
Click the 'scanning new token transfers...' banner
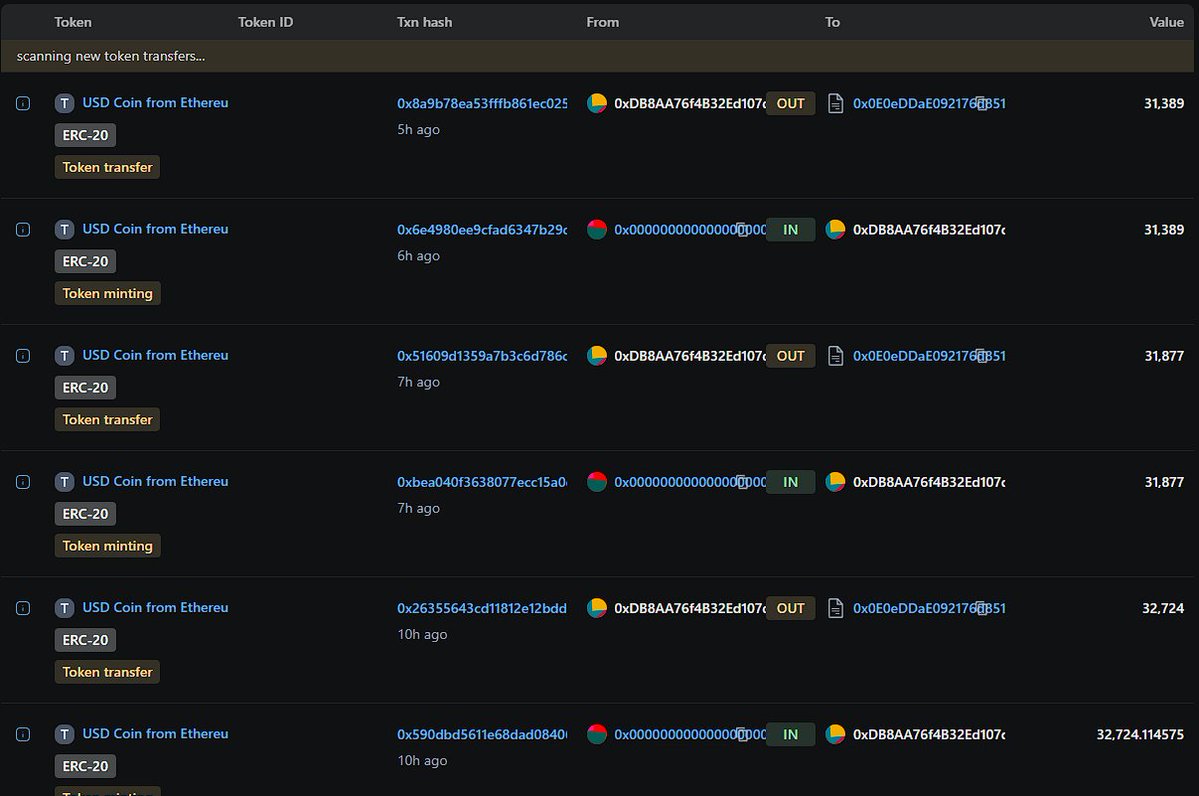(597, 56)
